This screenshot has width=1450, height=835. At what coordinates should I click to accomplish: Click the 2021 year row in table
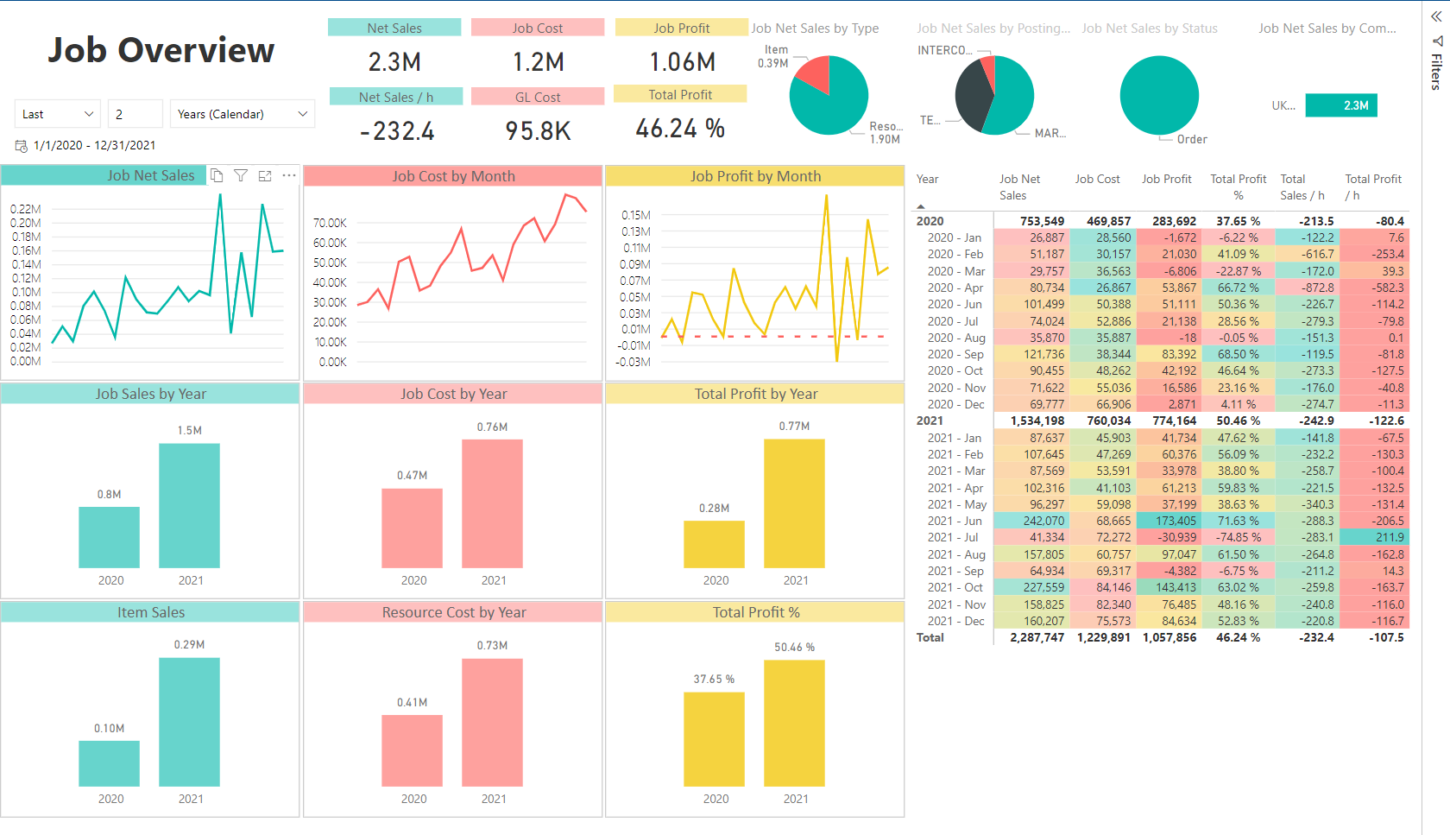click(x=1161, y=421)
